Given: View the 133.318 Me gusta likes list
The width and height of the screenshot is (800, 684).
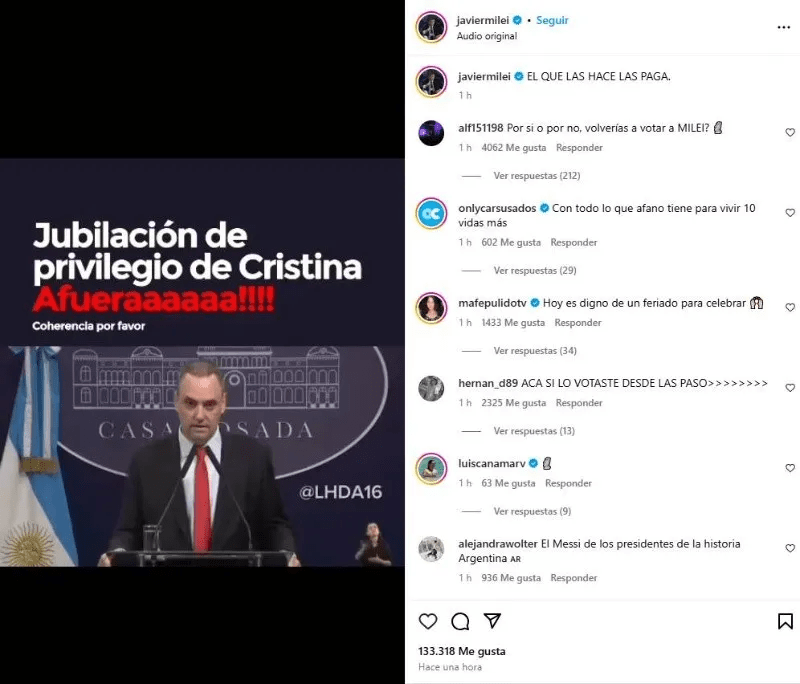Looking at the screenshot, I should (x=462, y=651).
